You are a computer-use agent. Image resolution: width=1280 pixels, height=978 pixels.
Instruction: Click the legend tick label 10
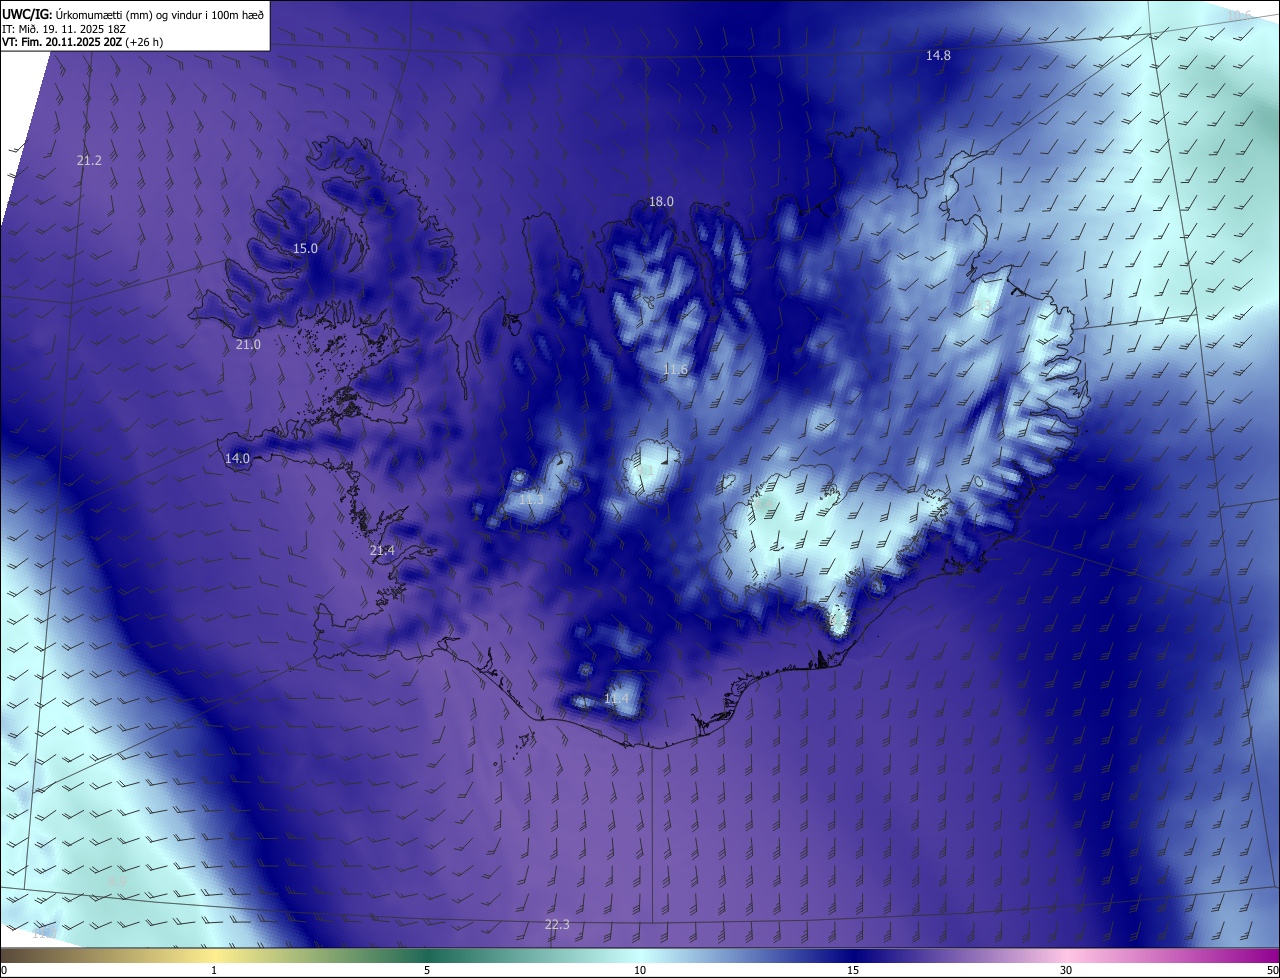tap(640, 970)
